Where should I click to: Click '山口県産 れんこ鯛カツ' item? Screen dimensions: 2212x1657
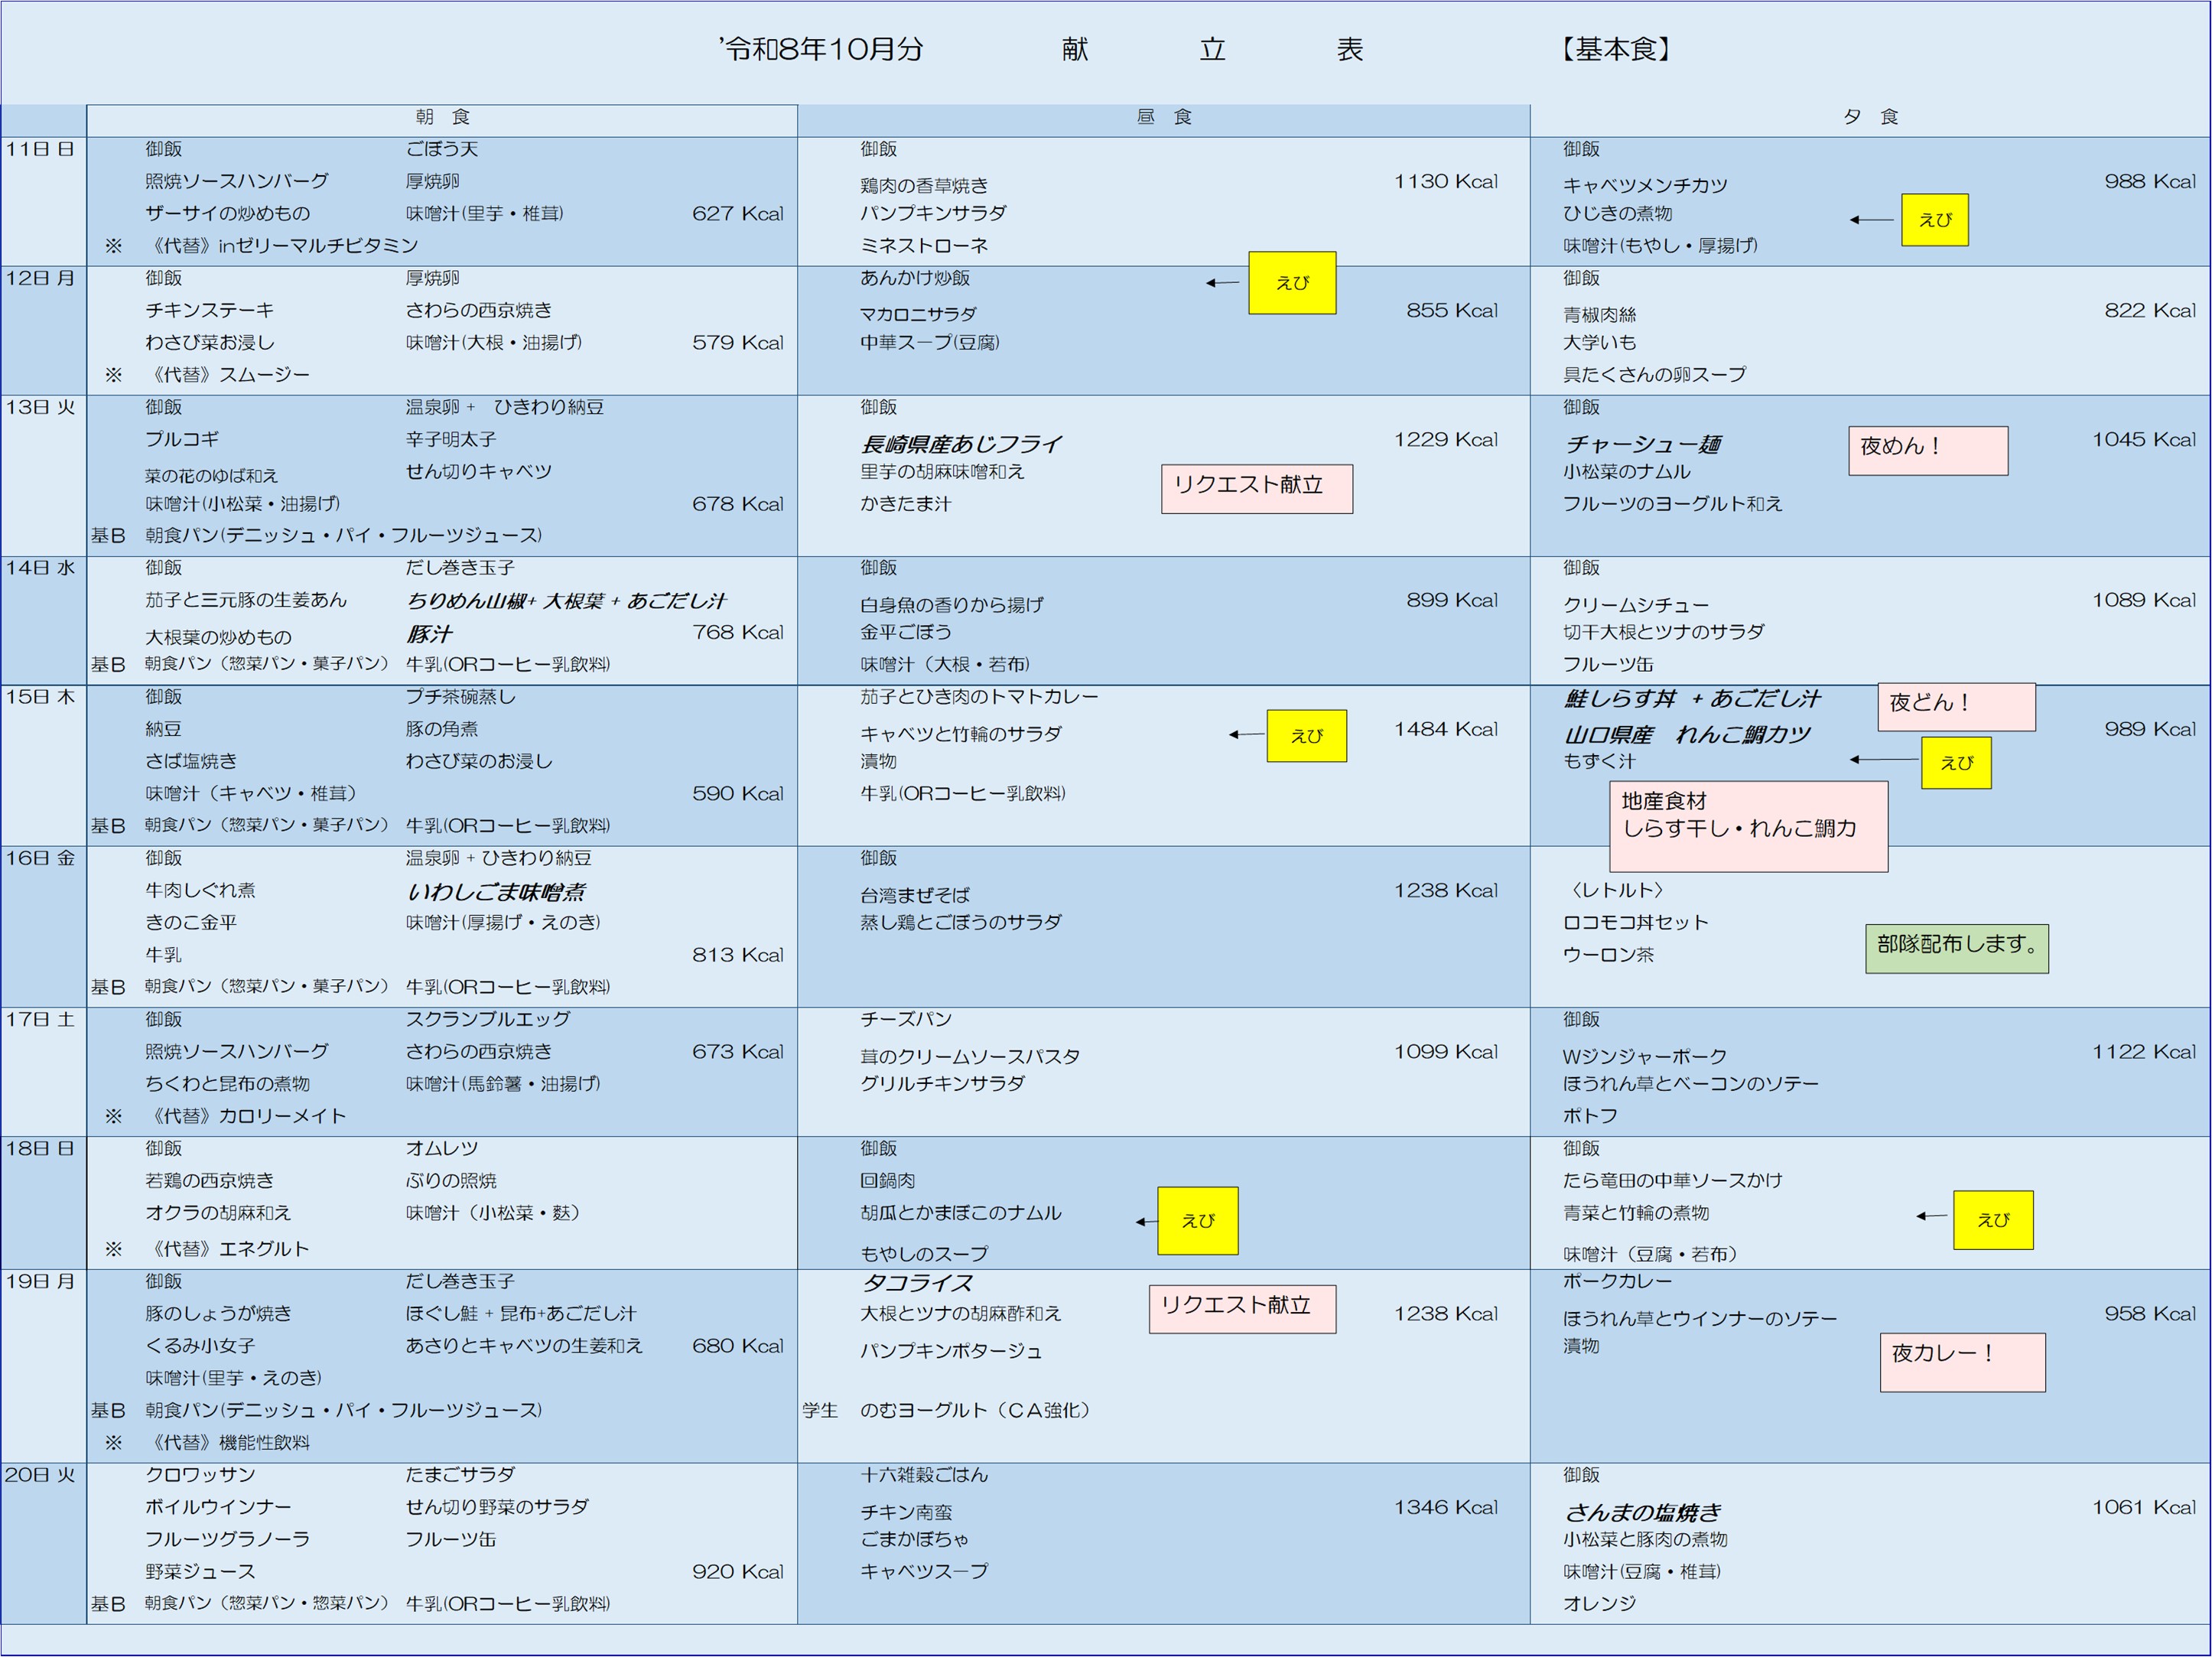[x=1687, y=735]
